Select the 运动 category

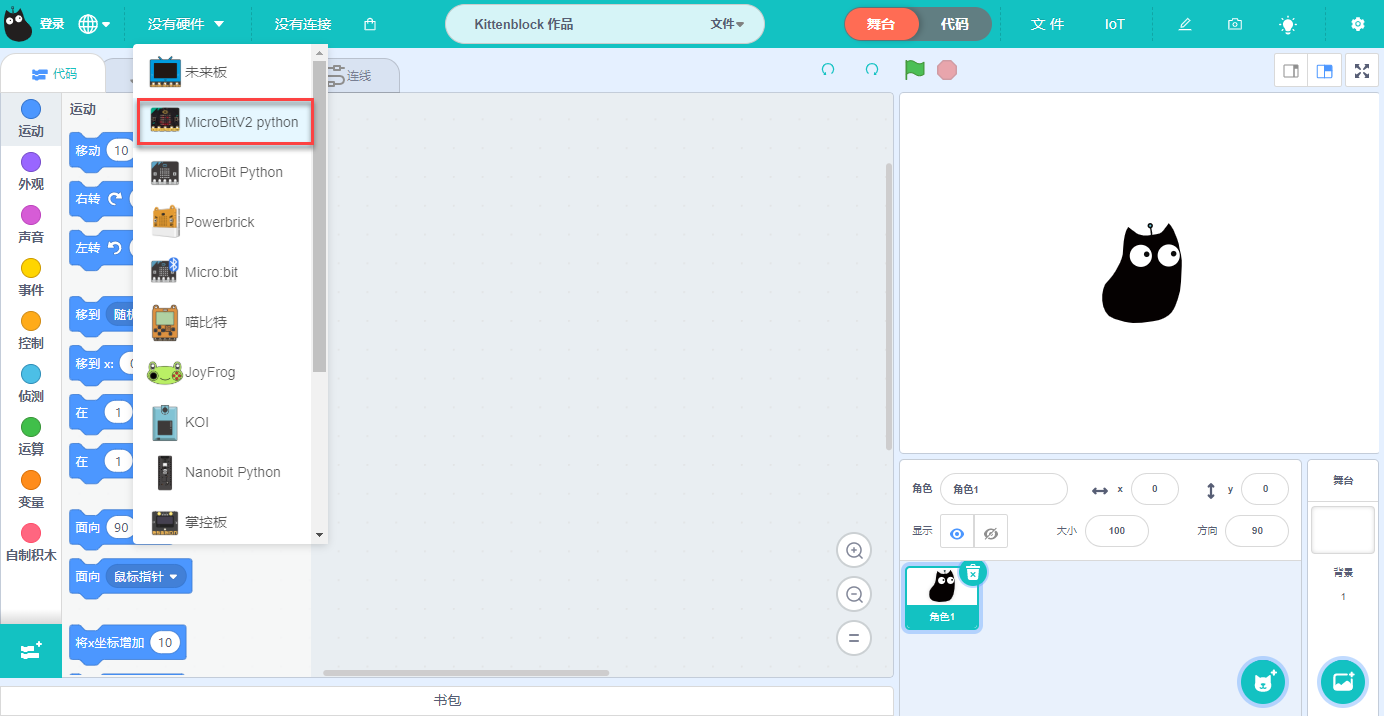(x=31, y=119)
